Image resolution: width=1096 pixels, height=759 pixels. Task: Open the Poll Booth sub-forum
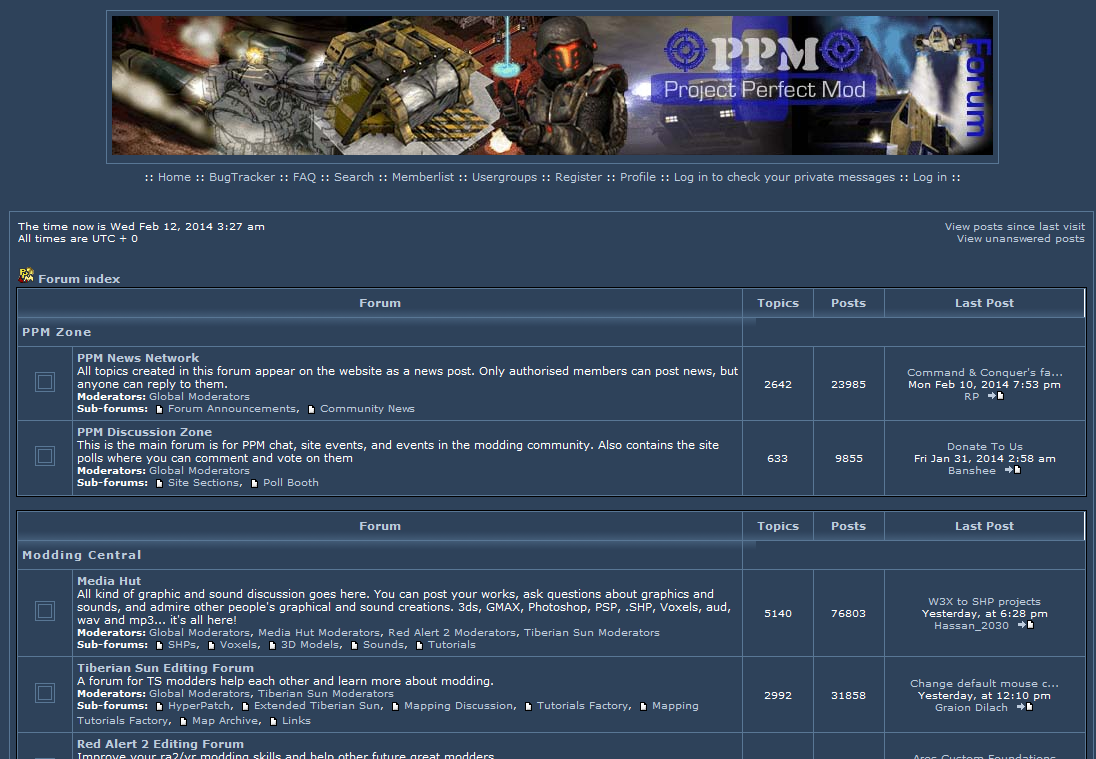pyautogui.click(x=291, y=483)
